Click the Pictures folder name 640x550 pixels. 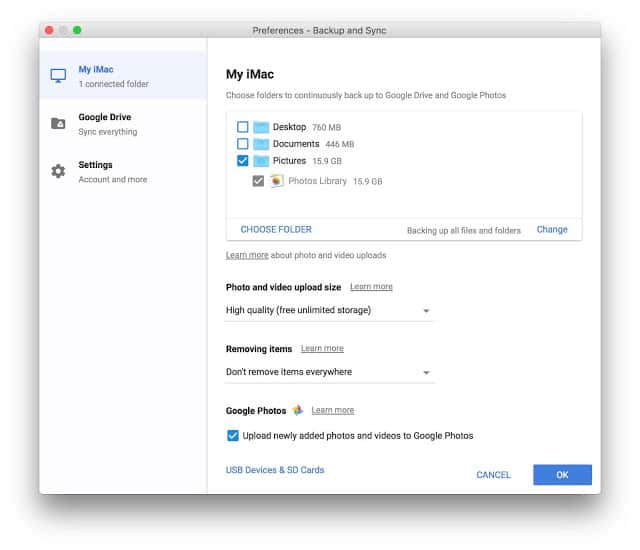click(289, 161)
